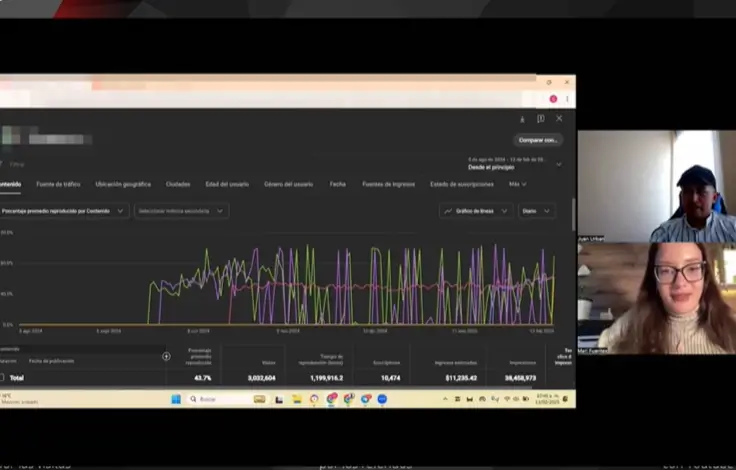Sort by 'Porcentaje promedio reproducido' column header
The height and width of the screenshot is (470, 736).
click(x=199, y=356)
